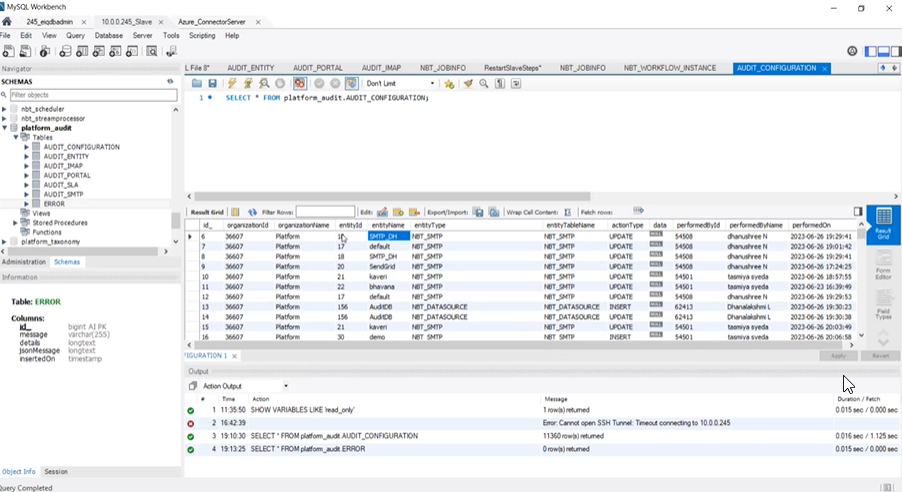The image size is (902, 492).
Task: Open a script file in editor
Action: pos(197,83)
